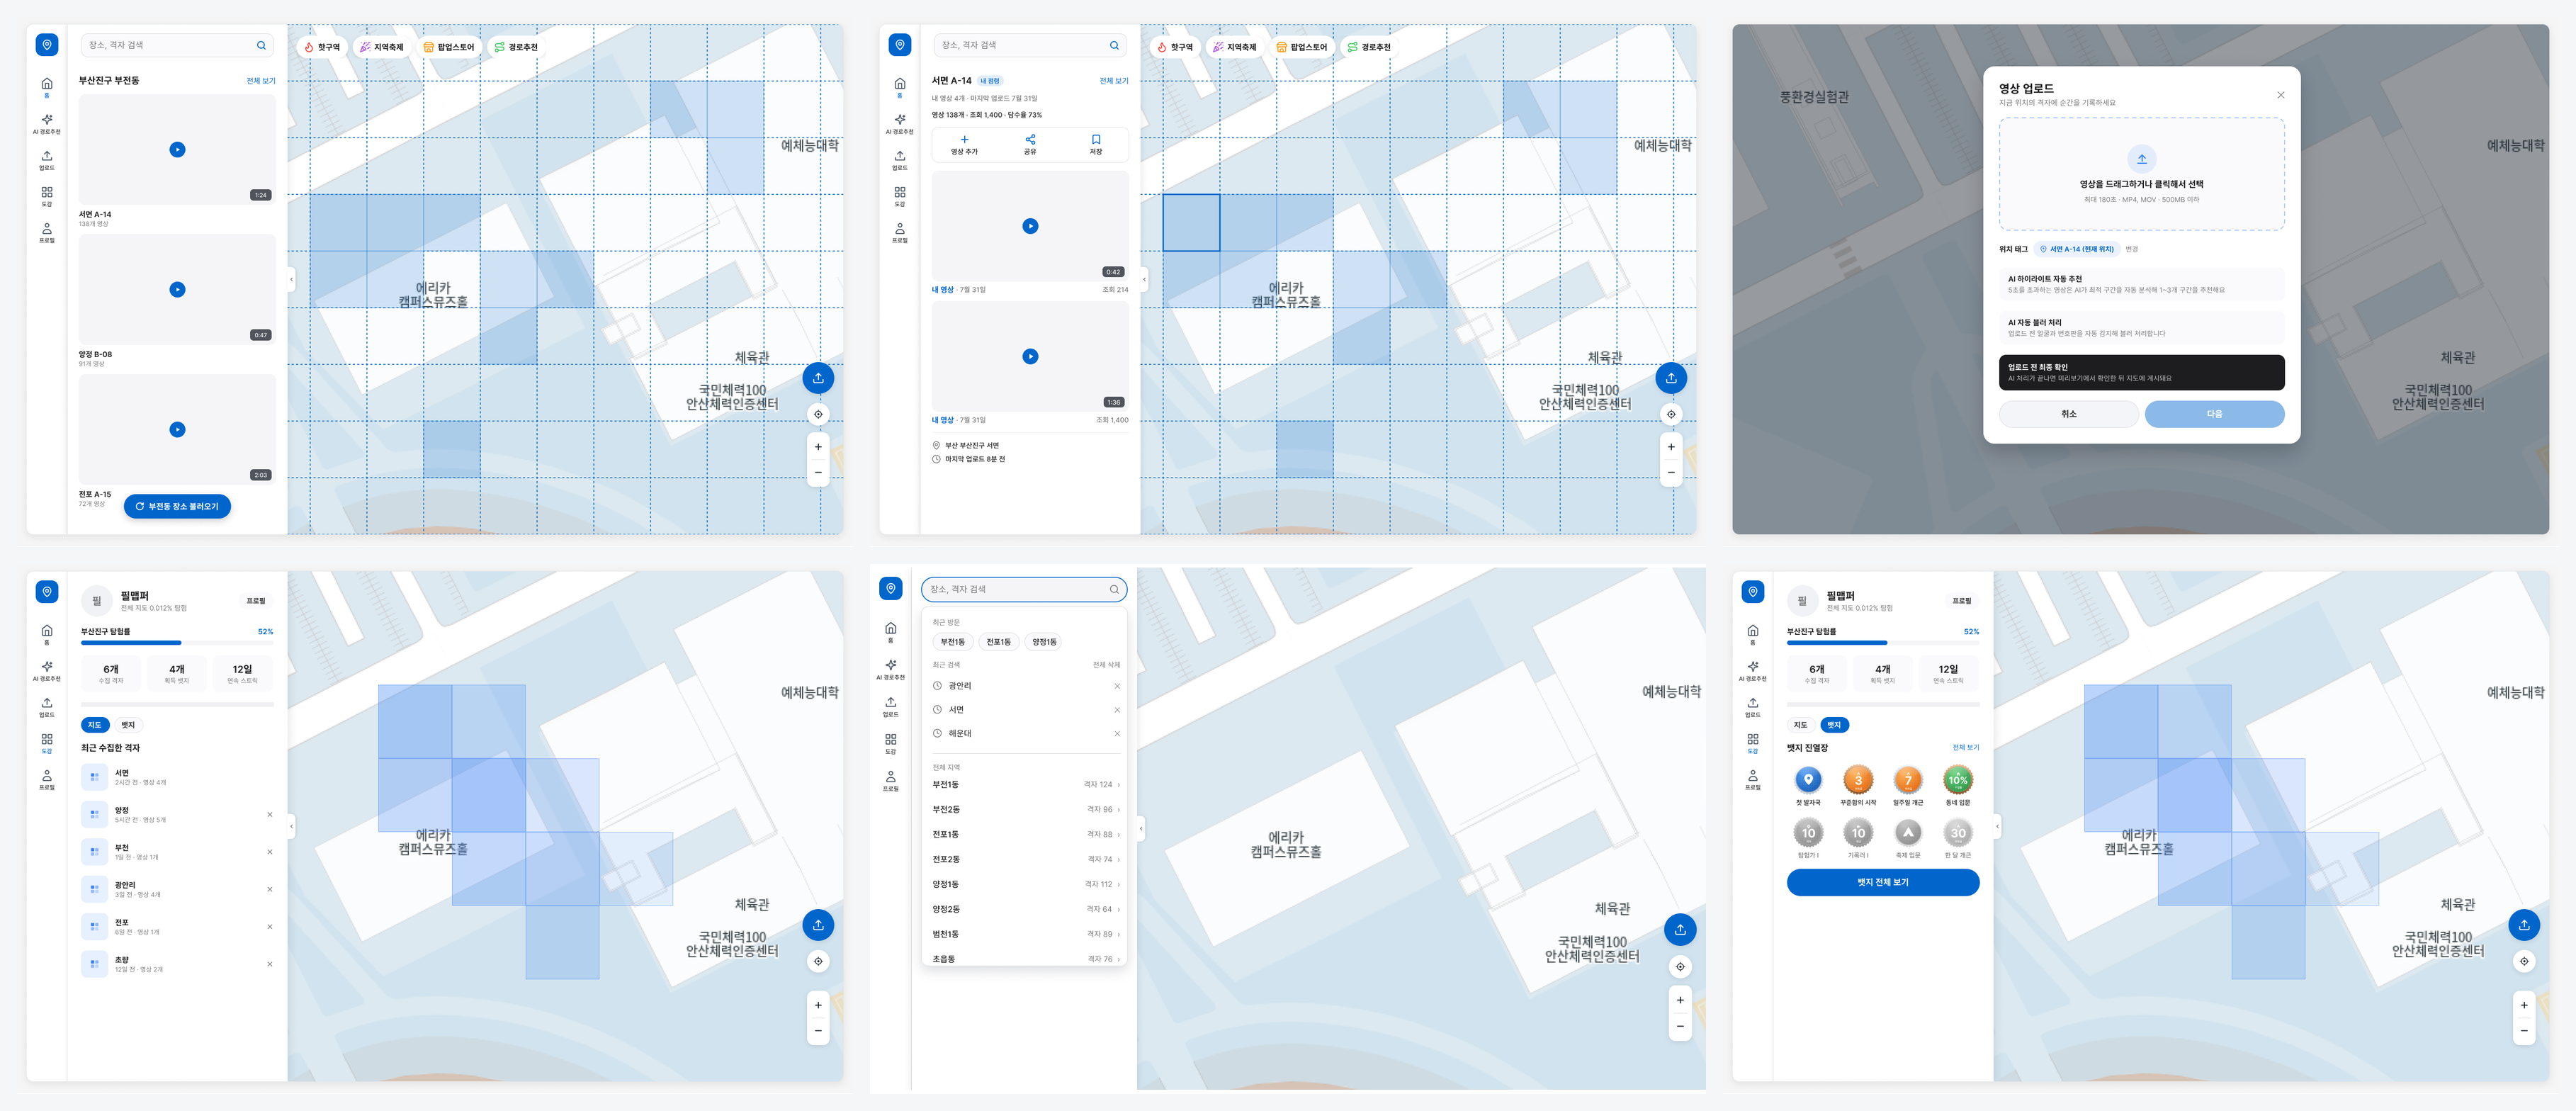Viewport: 2576px width, 1111px height.
Task: Select the 지도 tab on 최근 수집한 격자 screen
Action: tap(94, 725)
